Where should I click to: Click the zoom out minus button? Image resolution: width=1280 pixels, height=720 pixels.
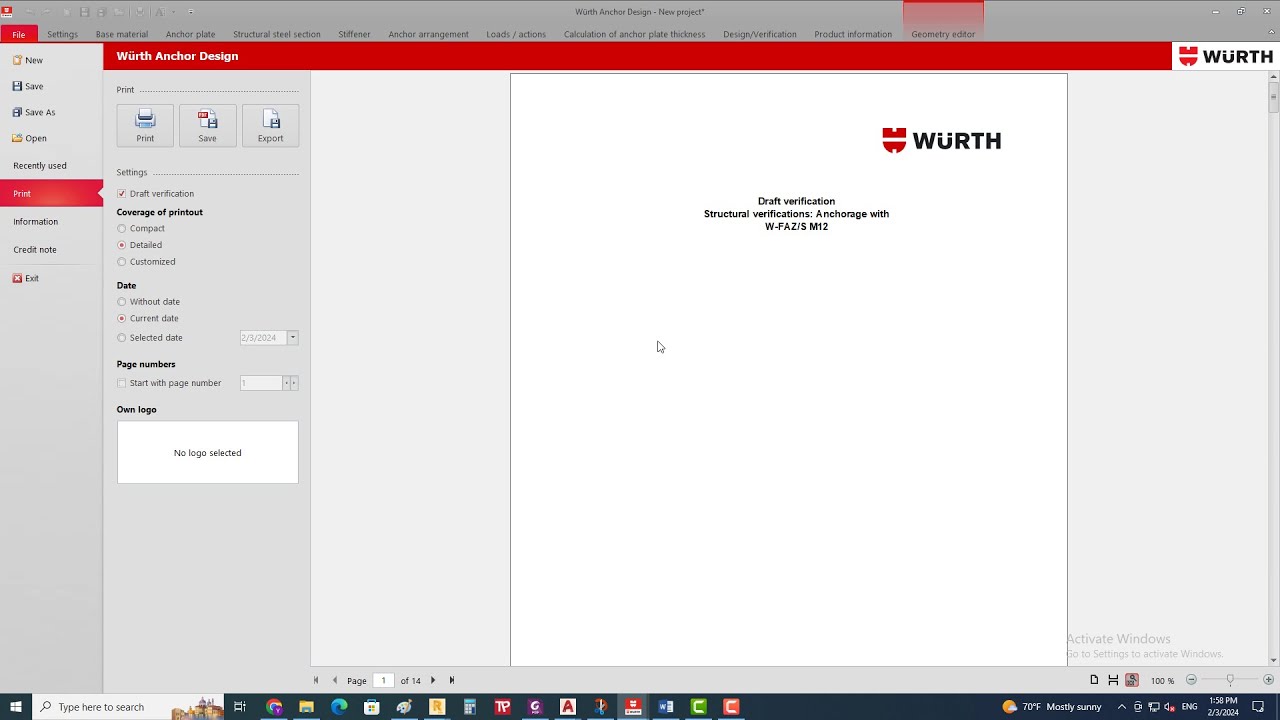tap(1191, 680)
